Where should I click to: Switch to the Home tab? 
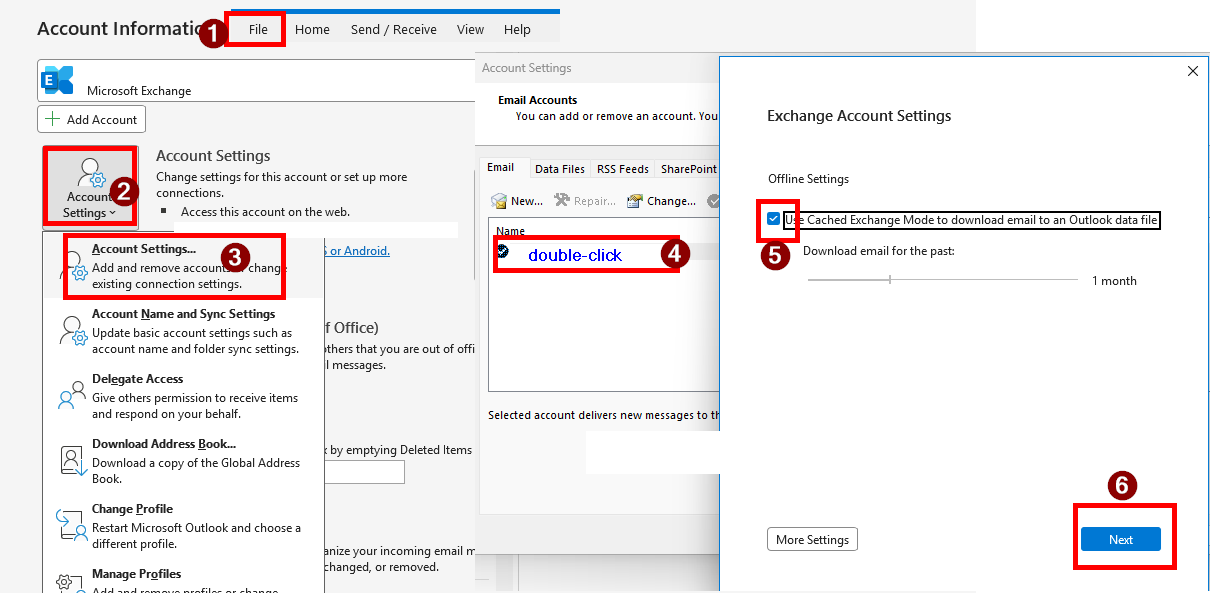pyautogui.click(x=312, y=29)
